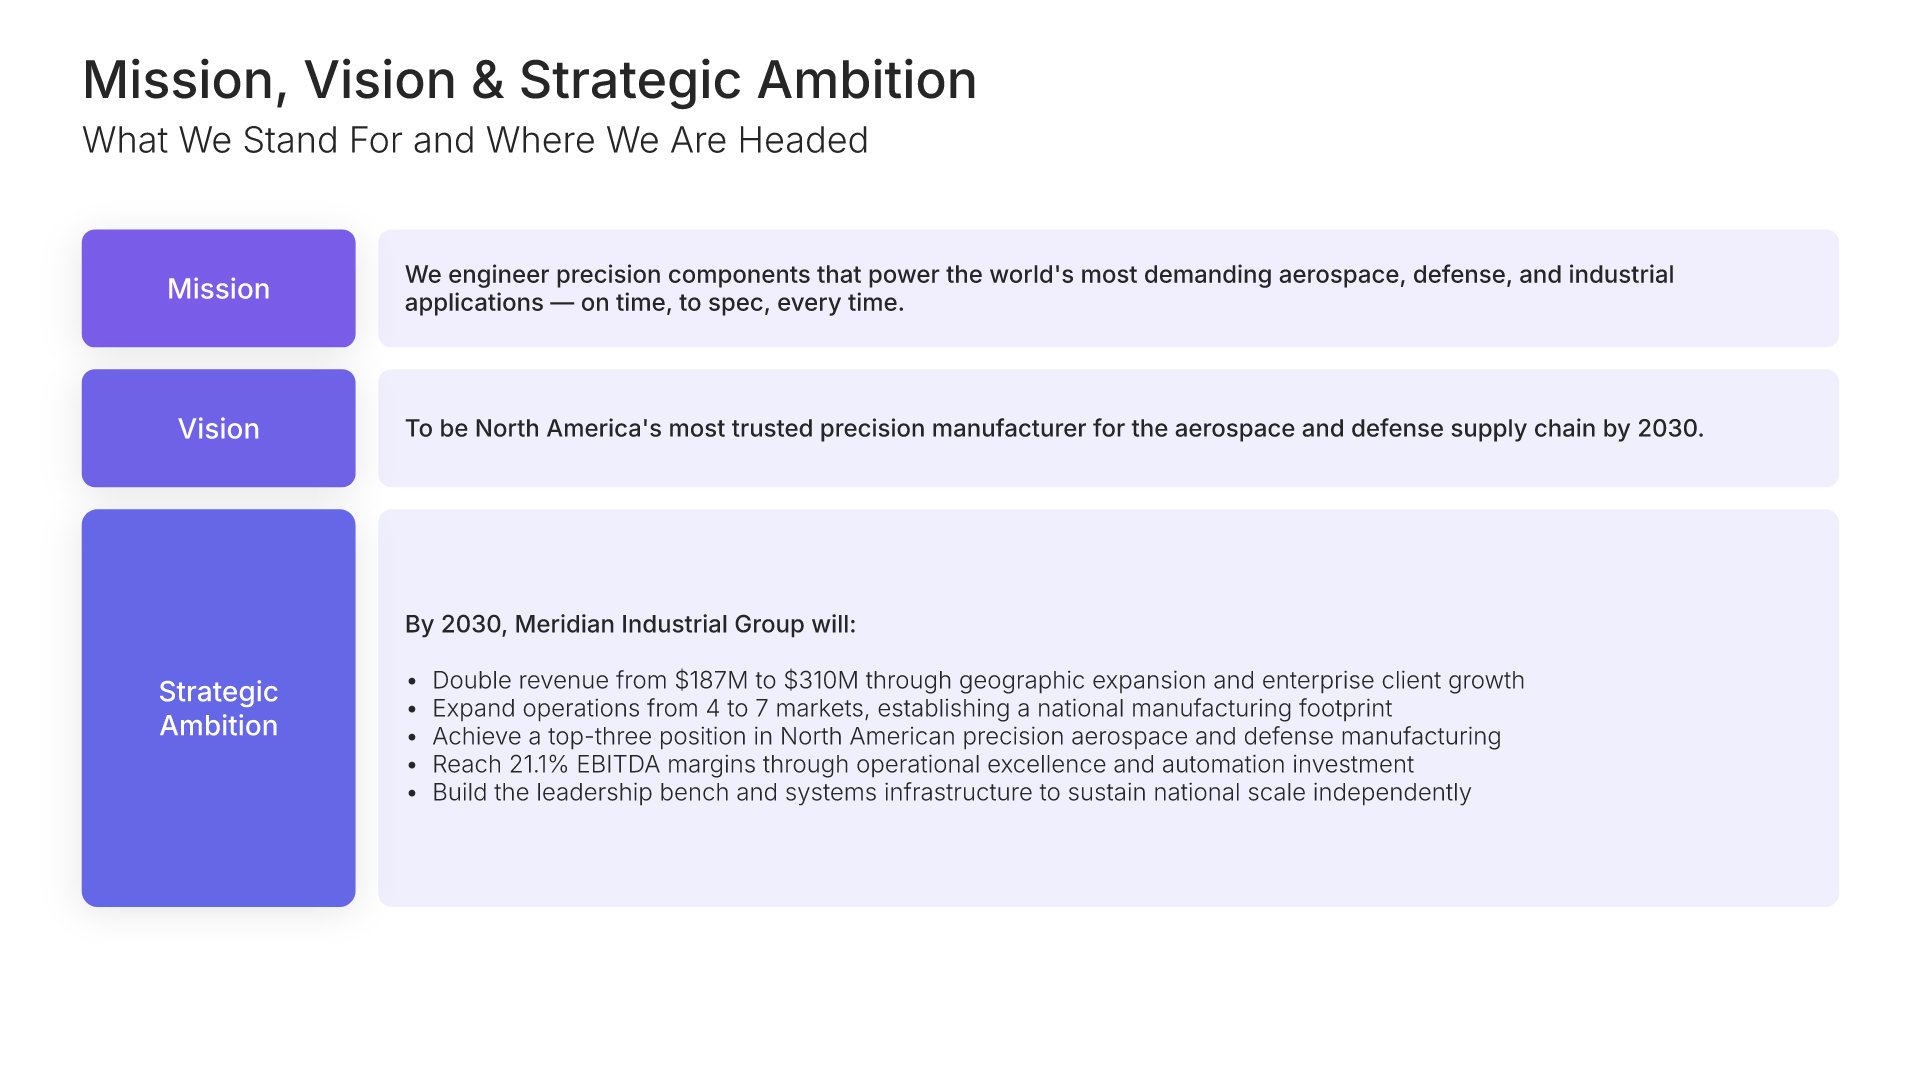The width and height of the screenshot is (1920, 1080).
Task: Click 'on time, to spec, every time' phrase
Action: point(742,303)
